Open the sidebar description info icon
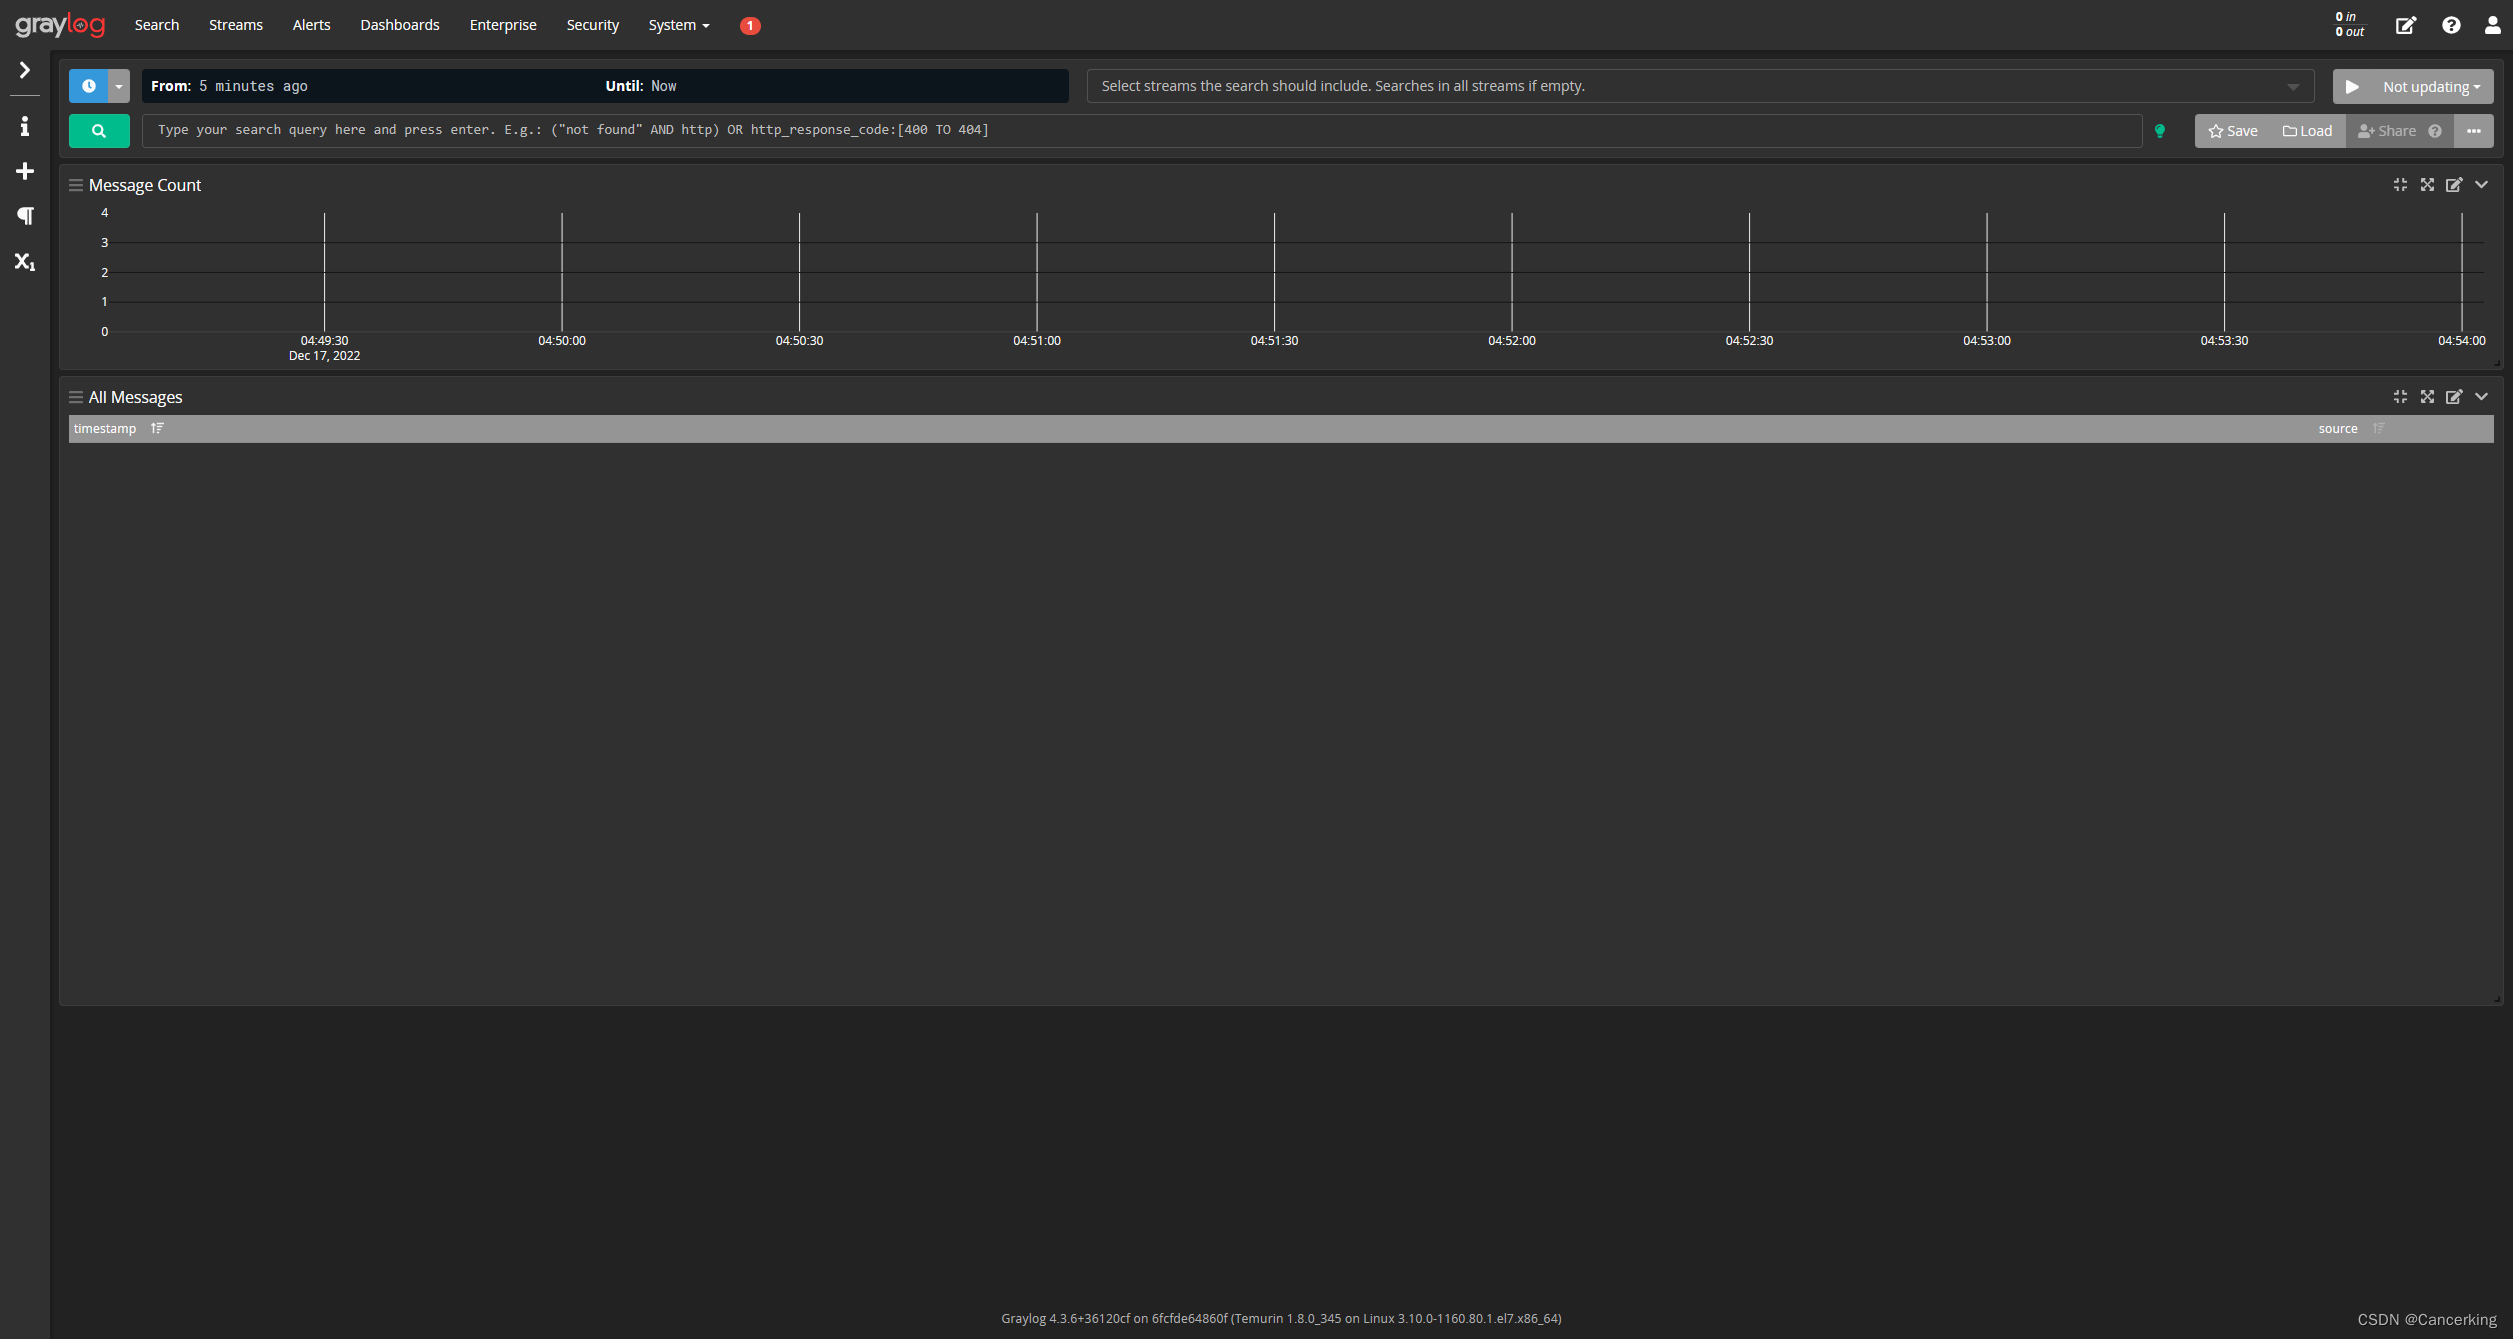This screenshot has width=2513, height=1339. pos(25,126)
